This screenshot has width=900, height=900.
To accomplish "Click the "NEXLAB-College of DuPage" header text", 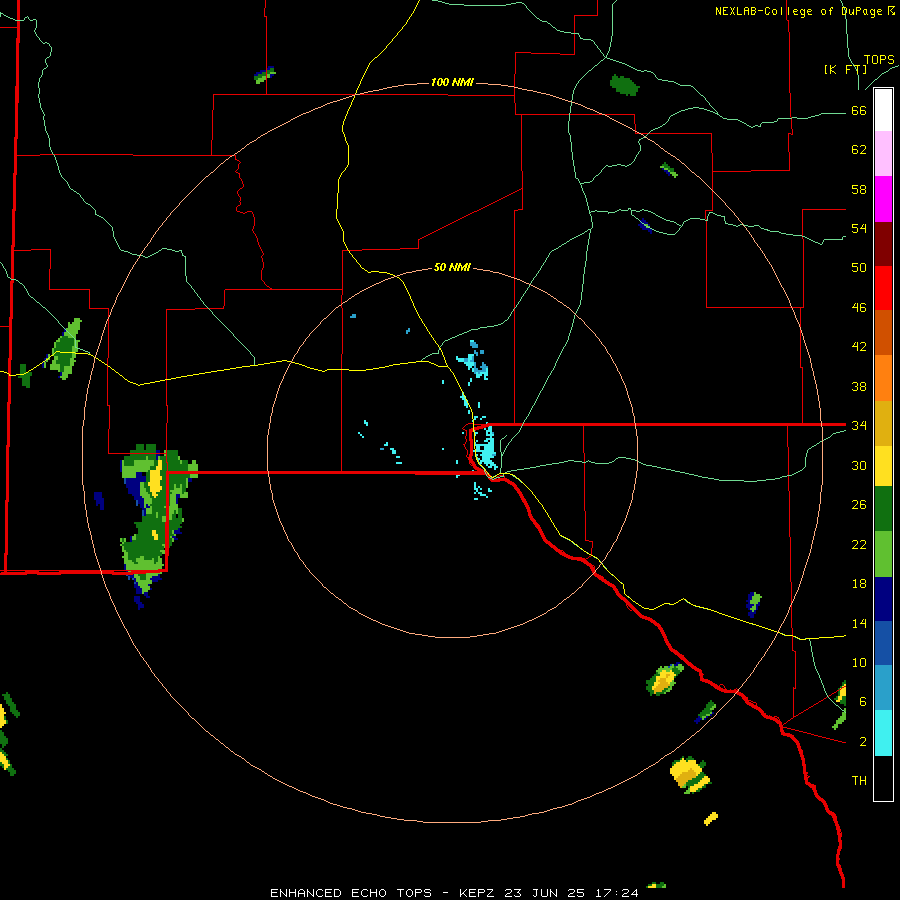I will [798, 11].
